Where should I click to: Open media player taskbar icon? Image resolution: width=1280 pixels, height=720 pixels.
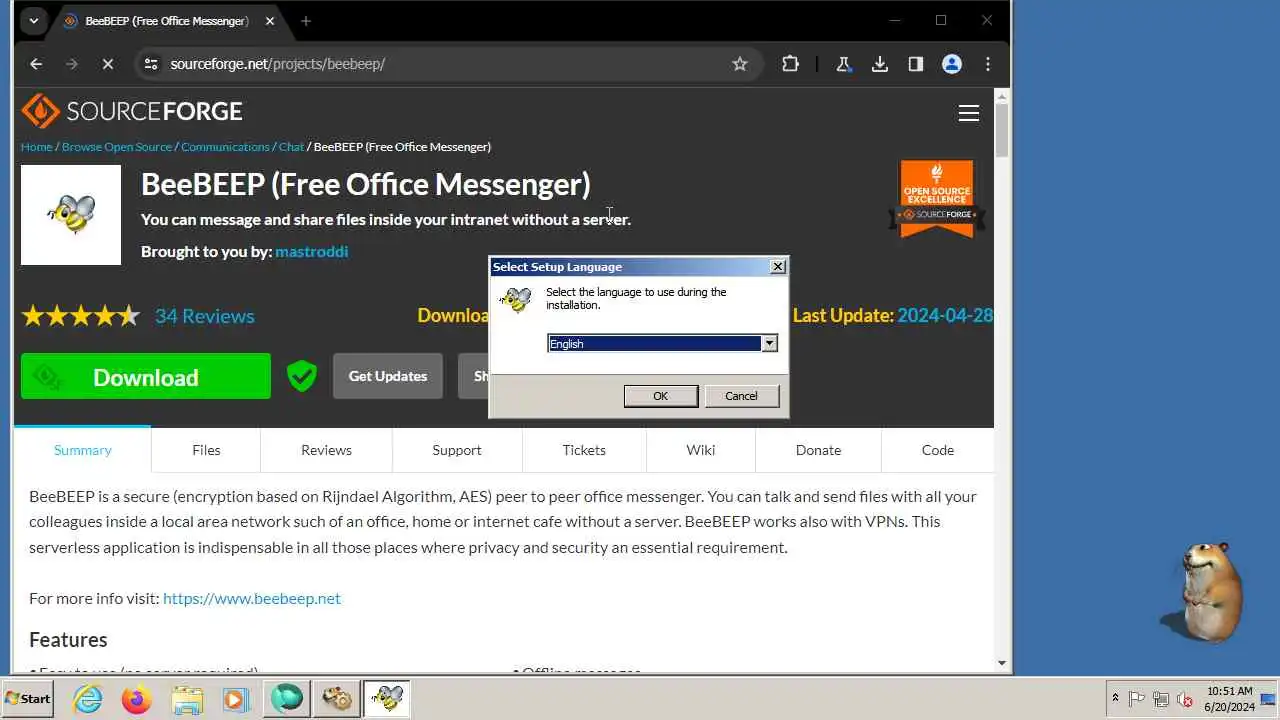(x=236, y=699)
